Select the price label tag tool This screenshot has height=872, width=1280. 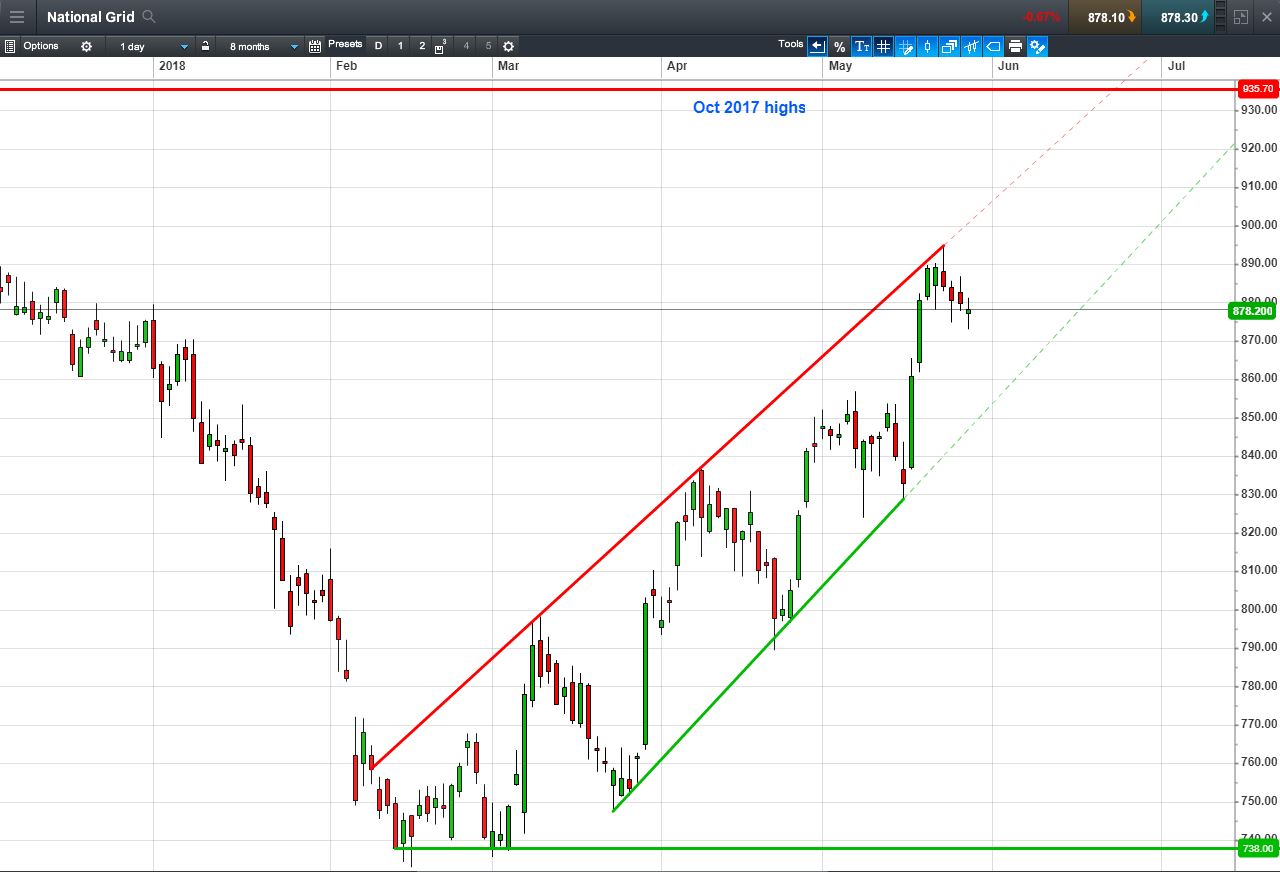tap(993, 46)
